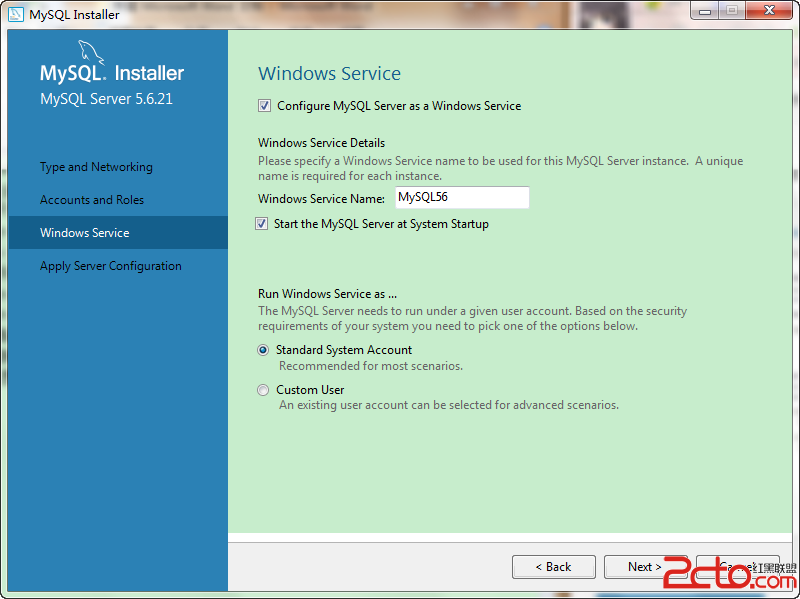Click the Run Windows Service as ... label
The width and height of the screenshot is (800, 599).
[x=328, y=294]
